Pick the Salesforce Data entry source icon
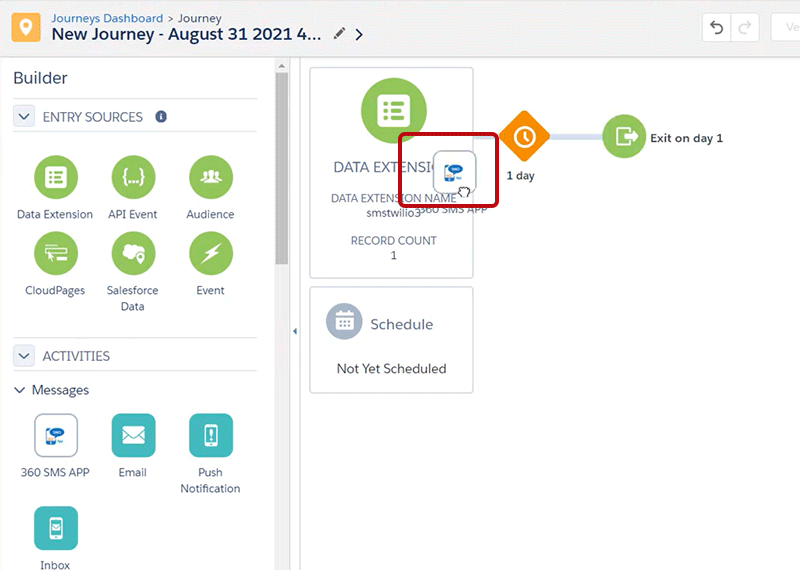The width and height of the screenshot is (800, 570). point(133,254)
